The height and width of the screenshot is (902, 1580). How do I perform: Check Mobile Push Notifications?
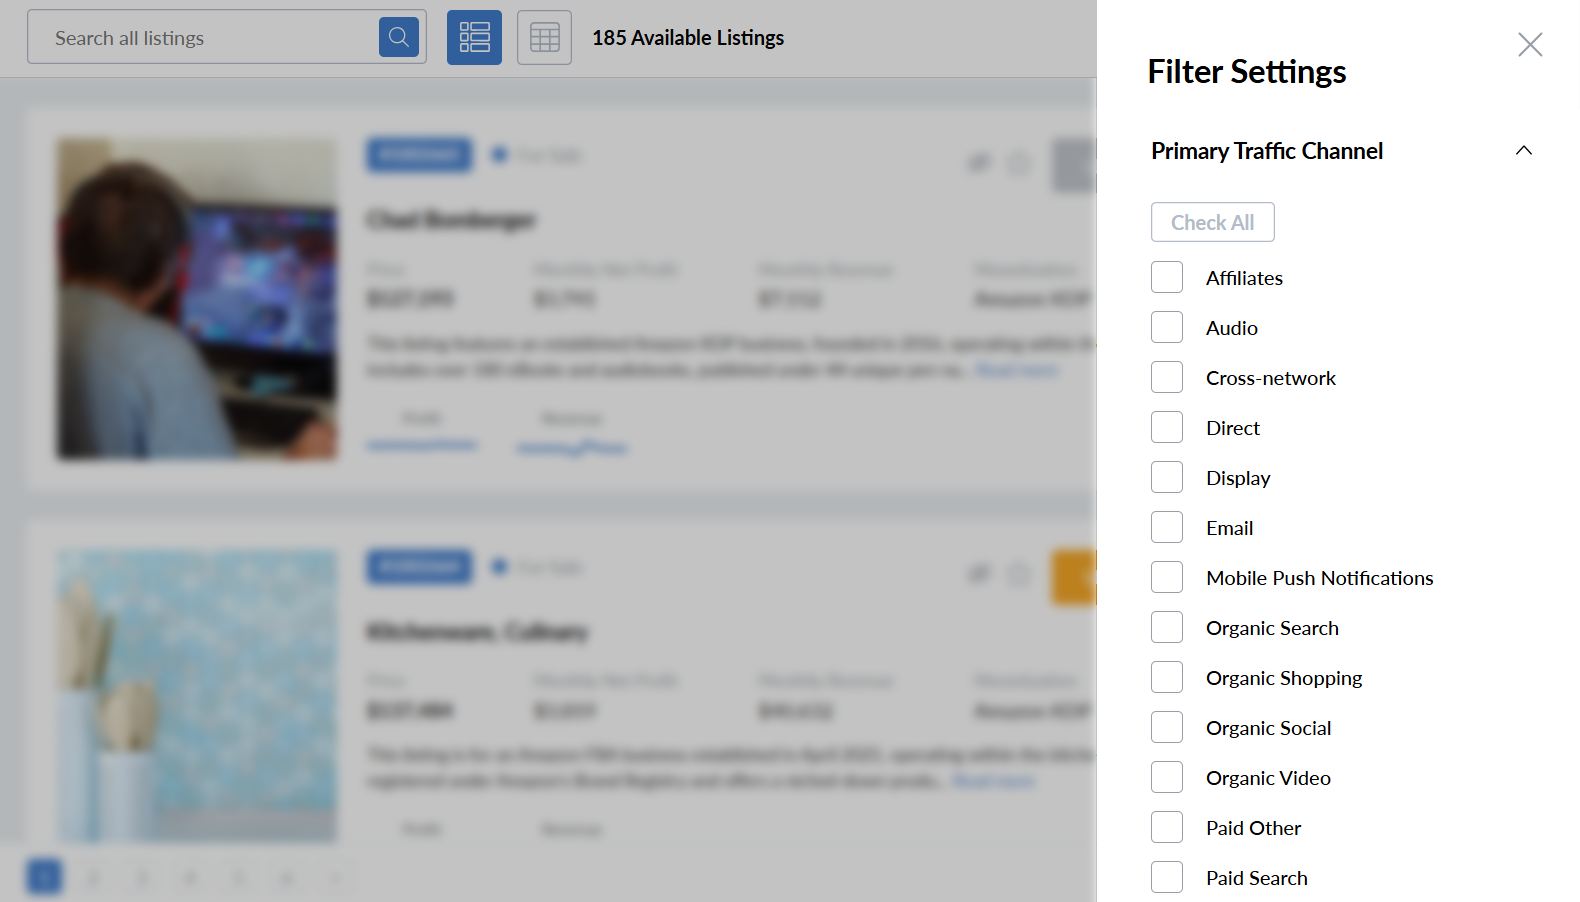(1167, 577)
